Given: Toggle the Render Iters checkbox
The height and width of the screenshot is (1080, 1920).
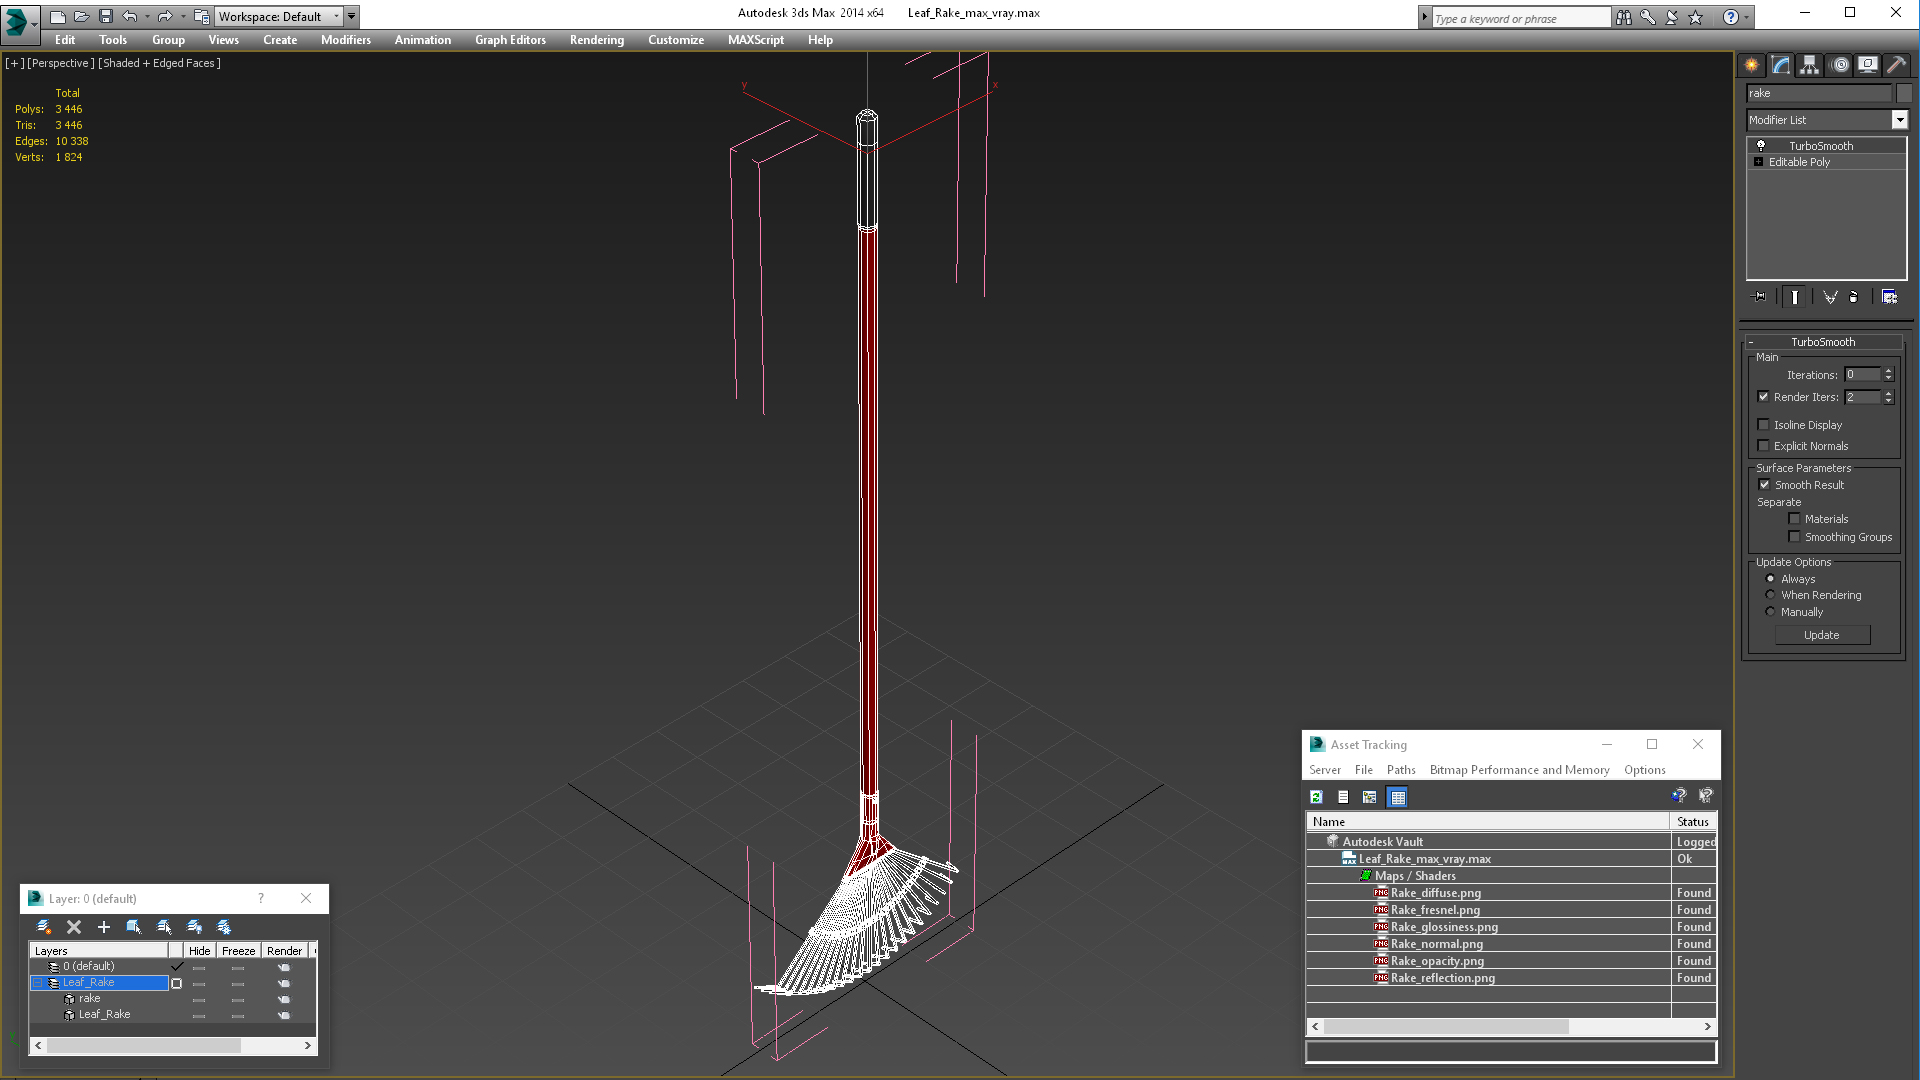Looking at the screenshot, I should tap(1764, 397).
